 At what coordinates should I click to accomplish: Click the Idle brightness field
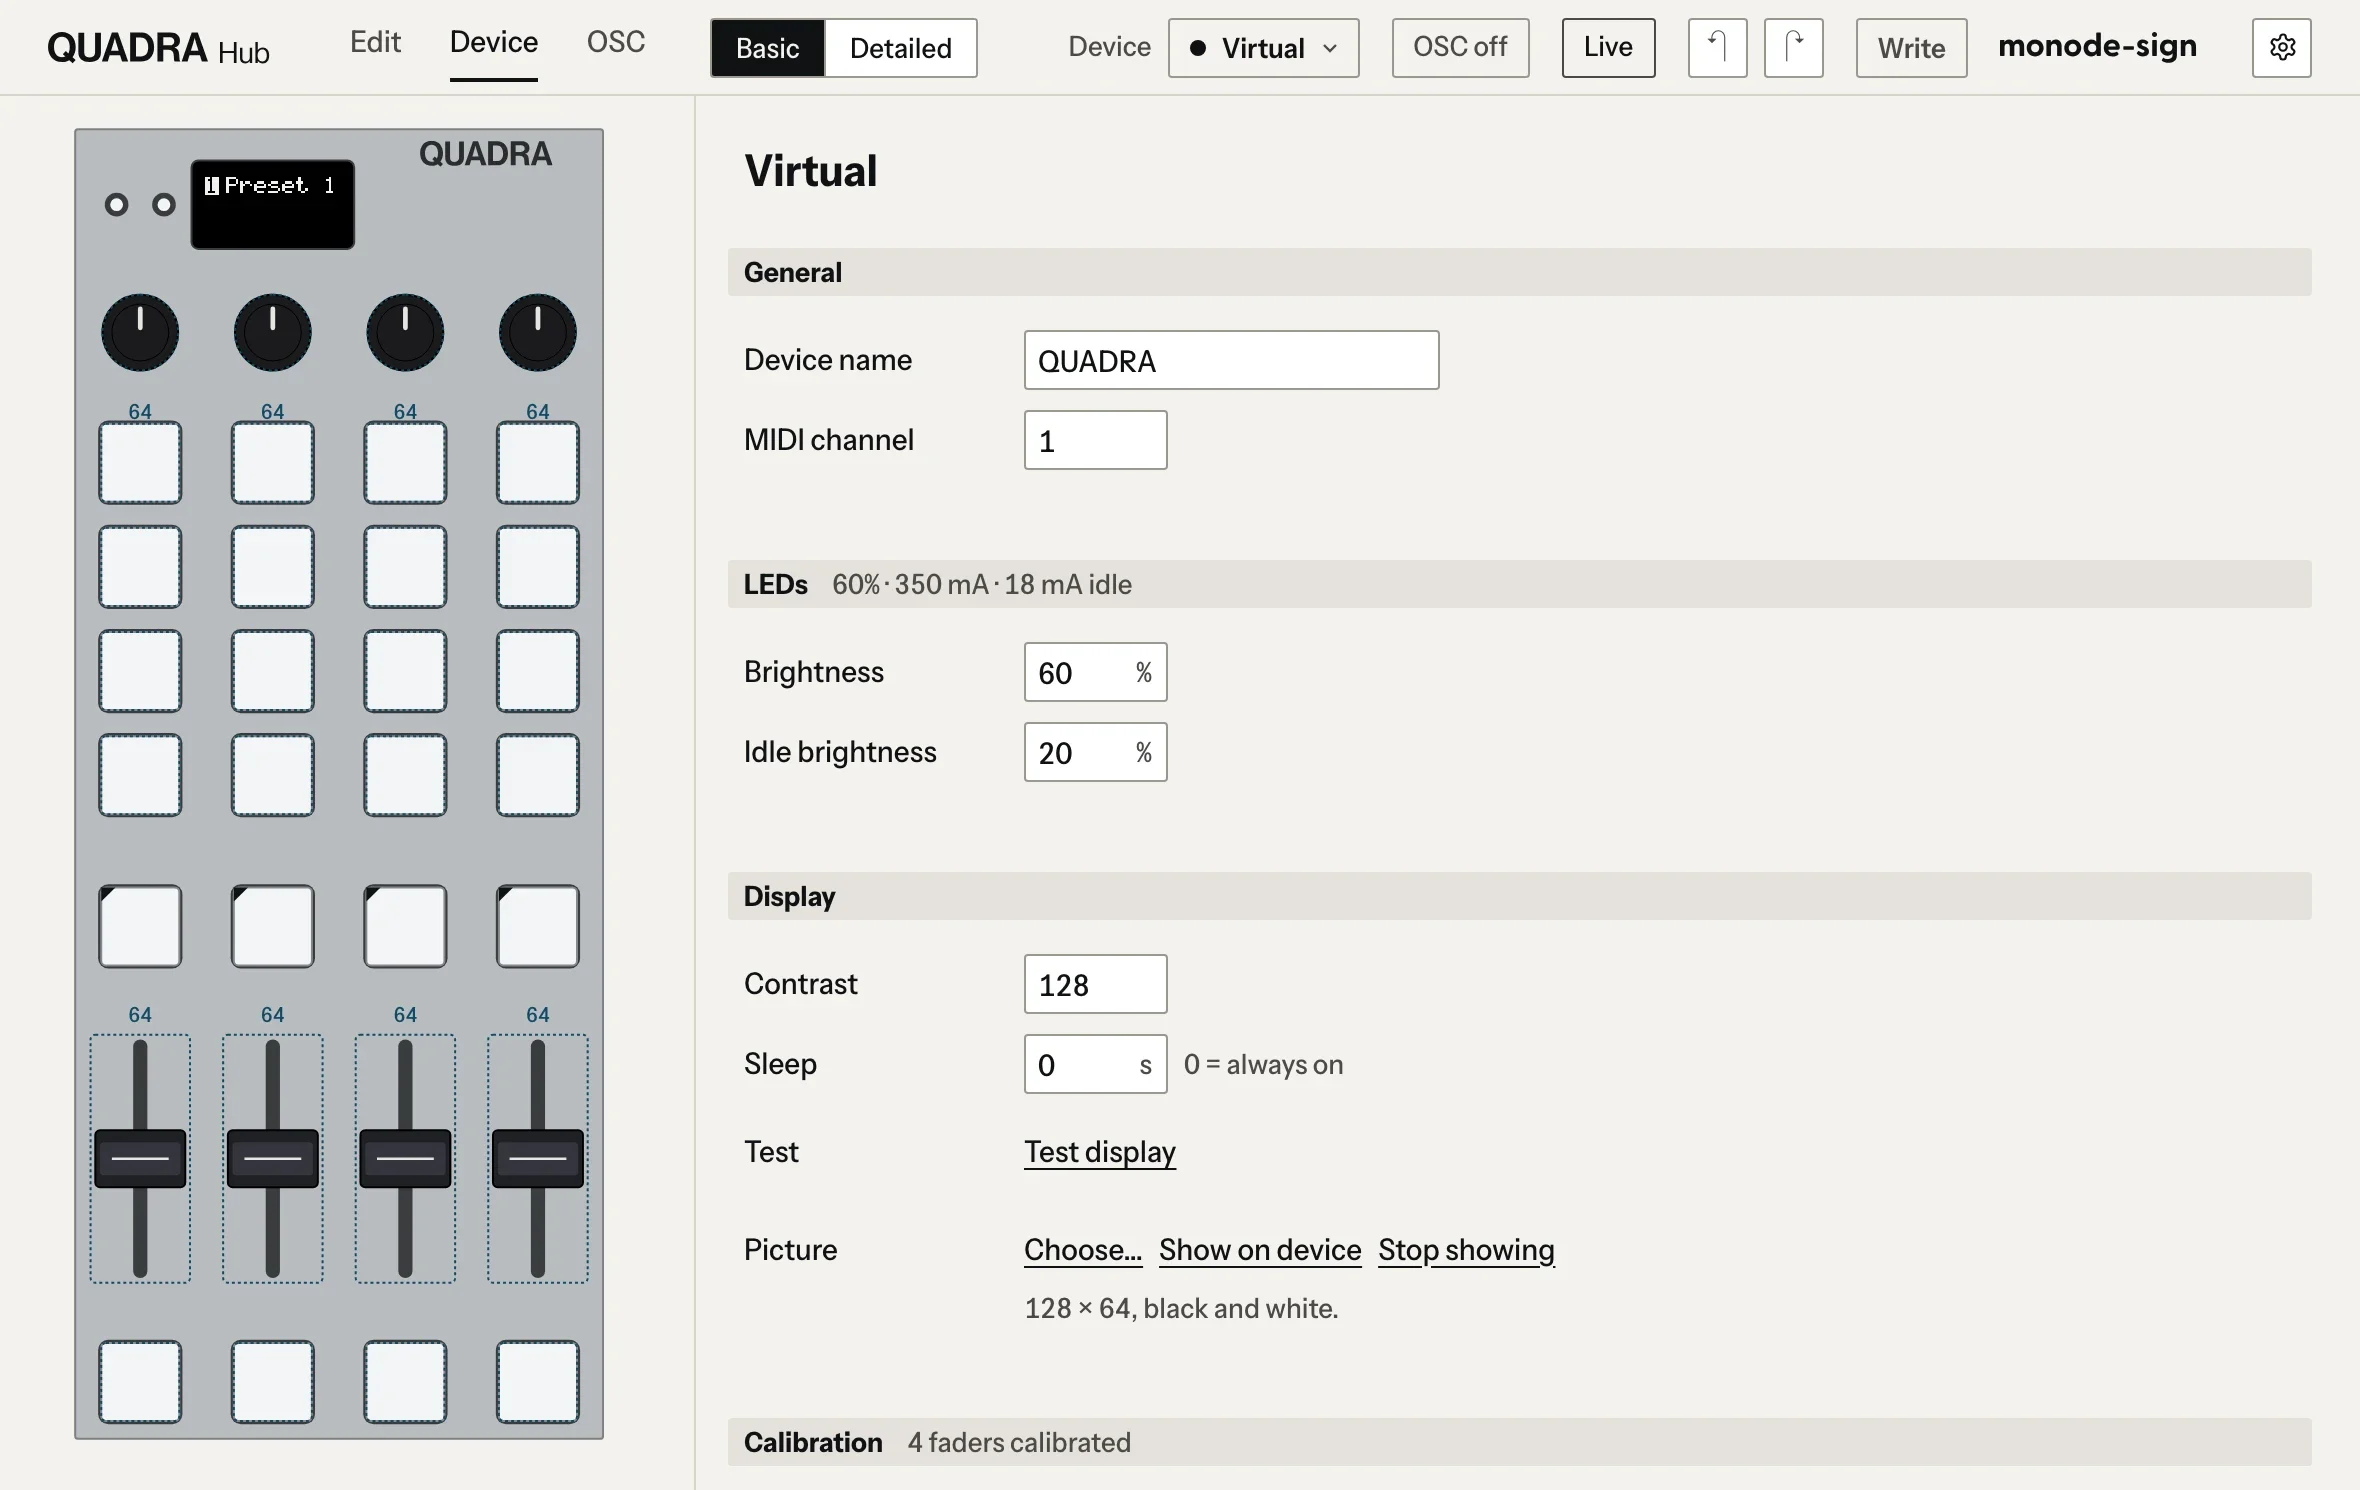1095,752
